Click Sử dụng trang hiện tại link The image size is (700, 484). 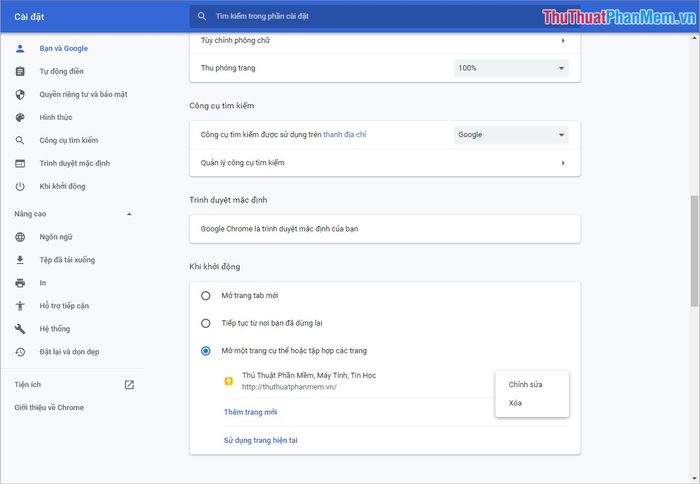tap(261, 440)
